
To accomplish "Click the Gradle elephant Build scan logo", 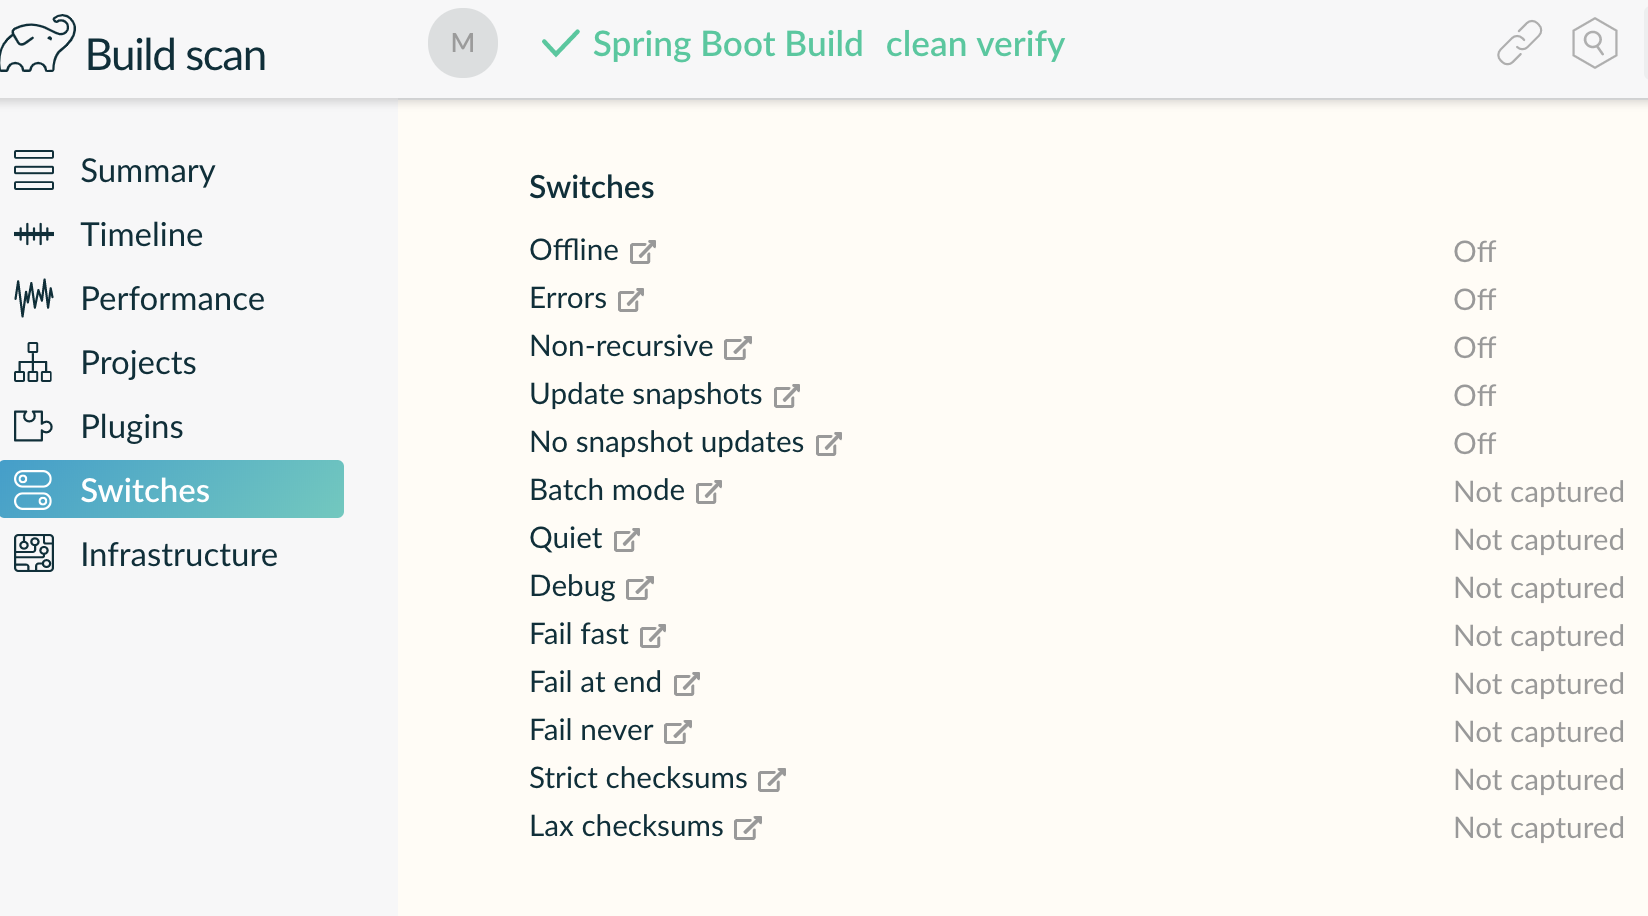I will [x=133, y=46].
